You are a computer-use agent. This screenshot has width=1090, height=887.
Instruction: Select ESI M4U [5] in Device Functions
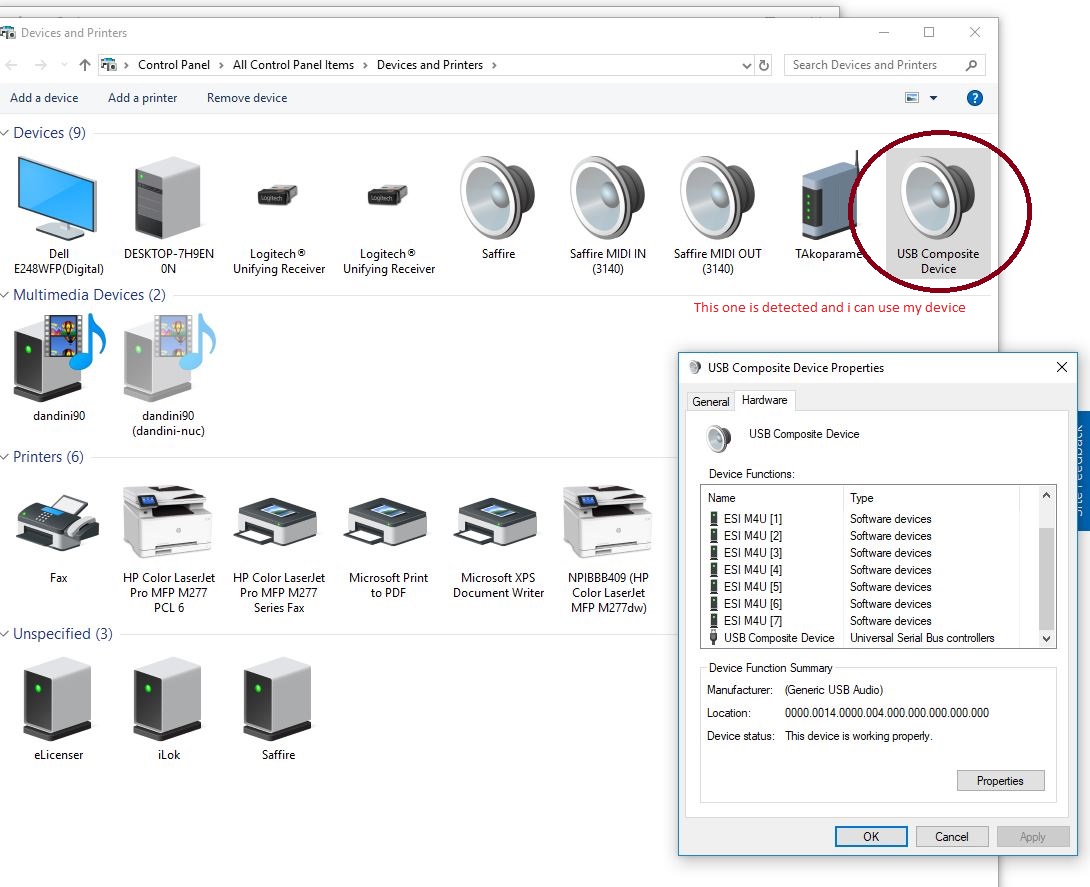pyautogui.click(x=860, y=587)
